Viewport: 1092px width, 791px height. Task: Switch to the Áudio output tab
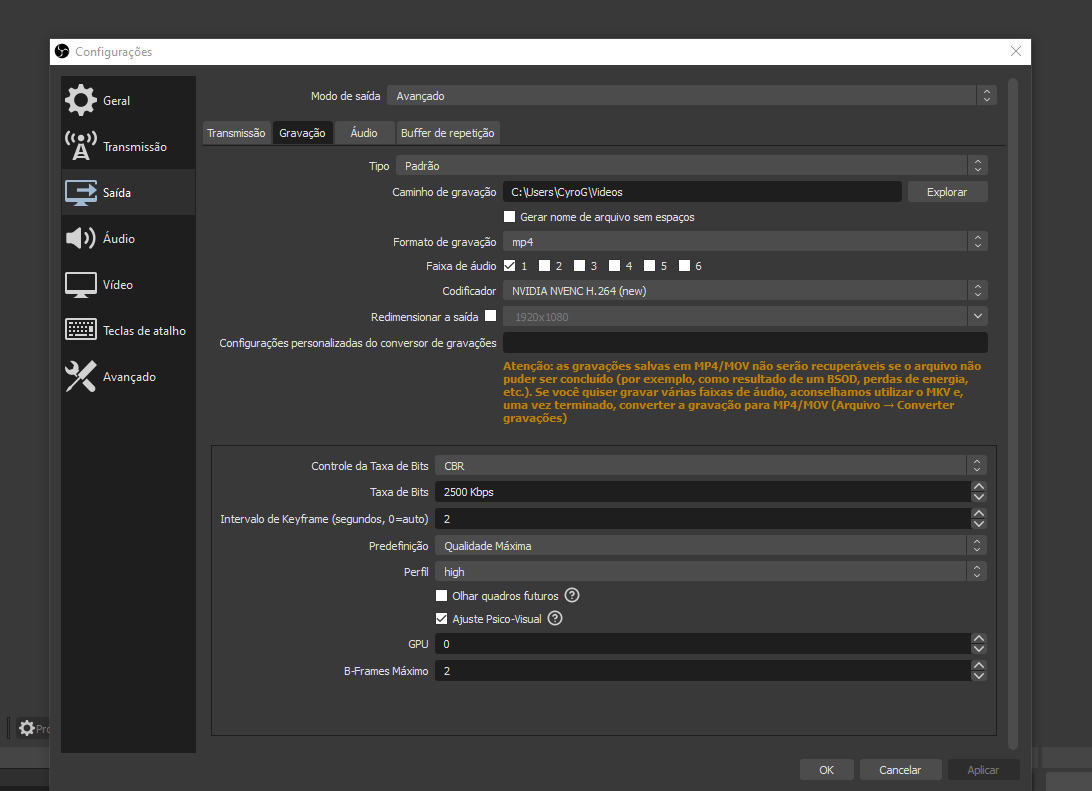point(364,133)
